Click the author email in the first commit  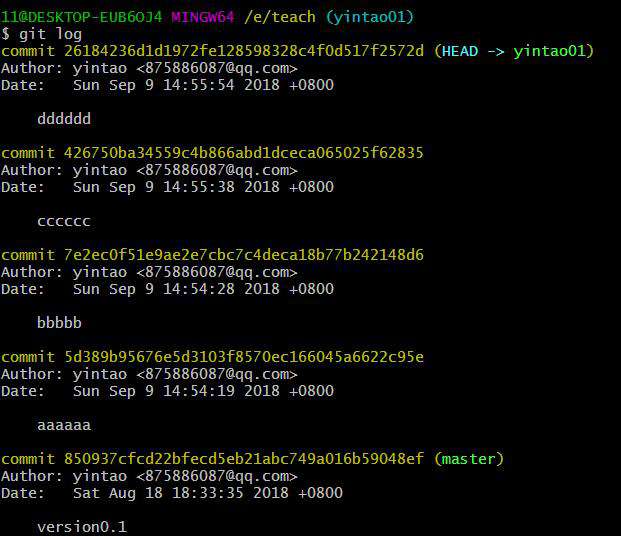217,68
